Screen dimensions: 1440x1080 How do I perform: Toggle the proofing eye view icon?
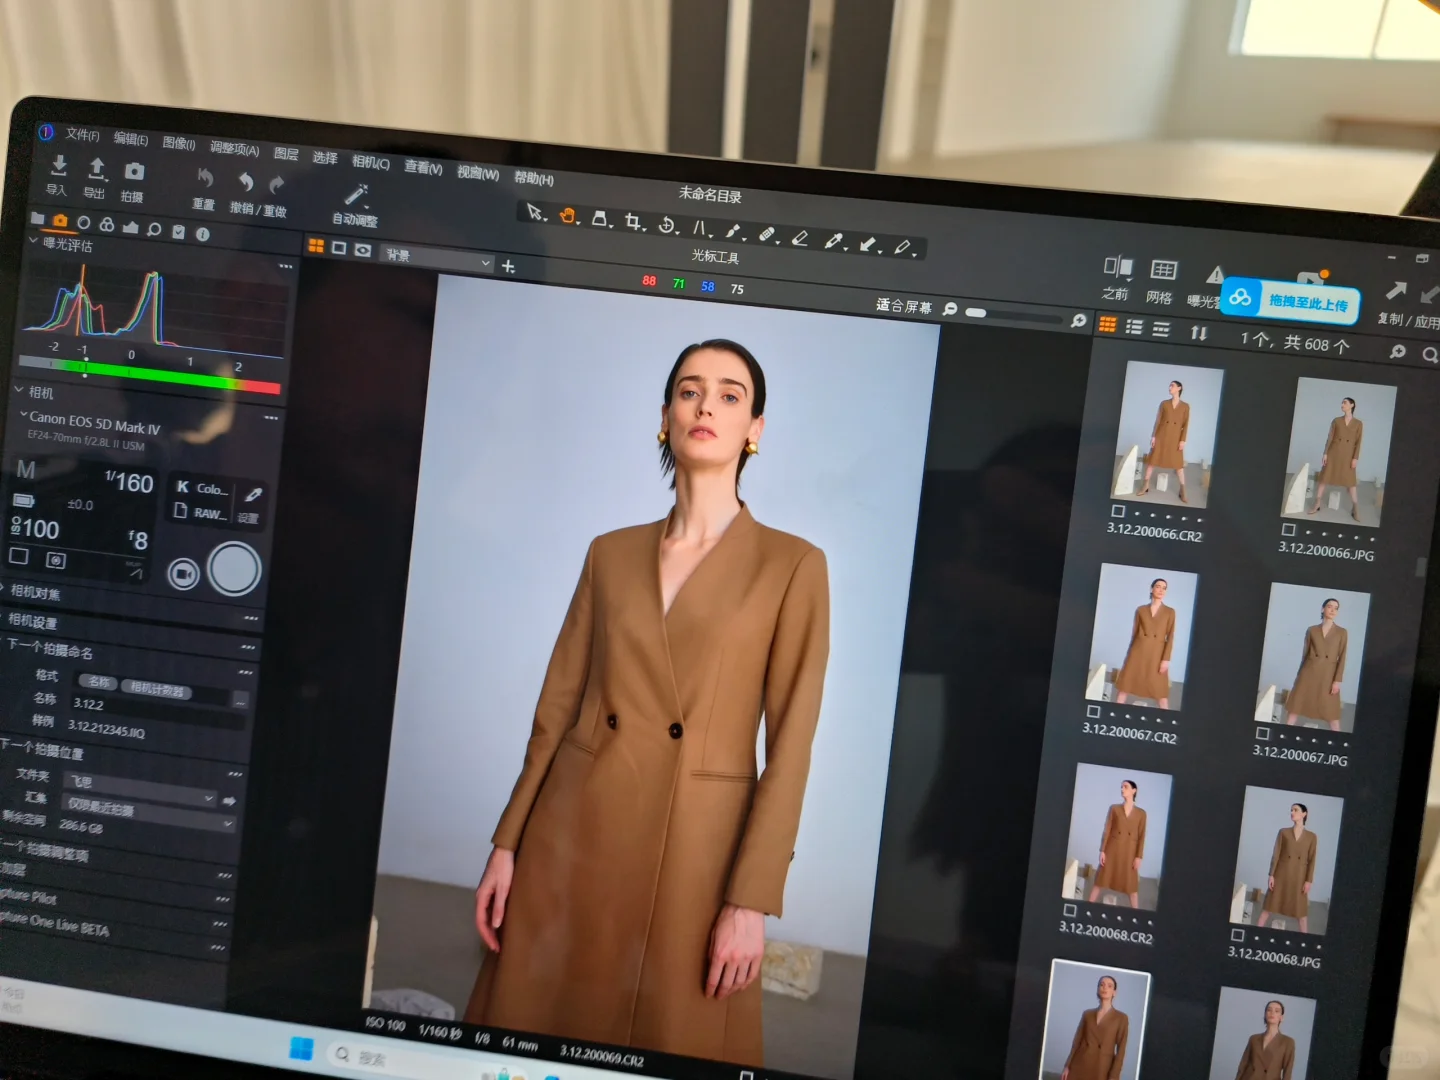[x=363, y=250]
